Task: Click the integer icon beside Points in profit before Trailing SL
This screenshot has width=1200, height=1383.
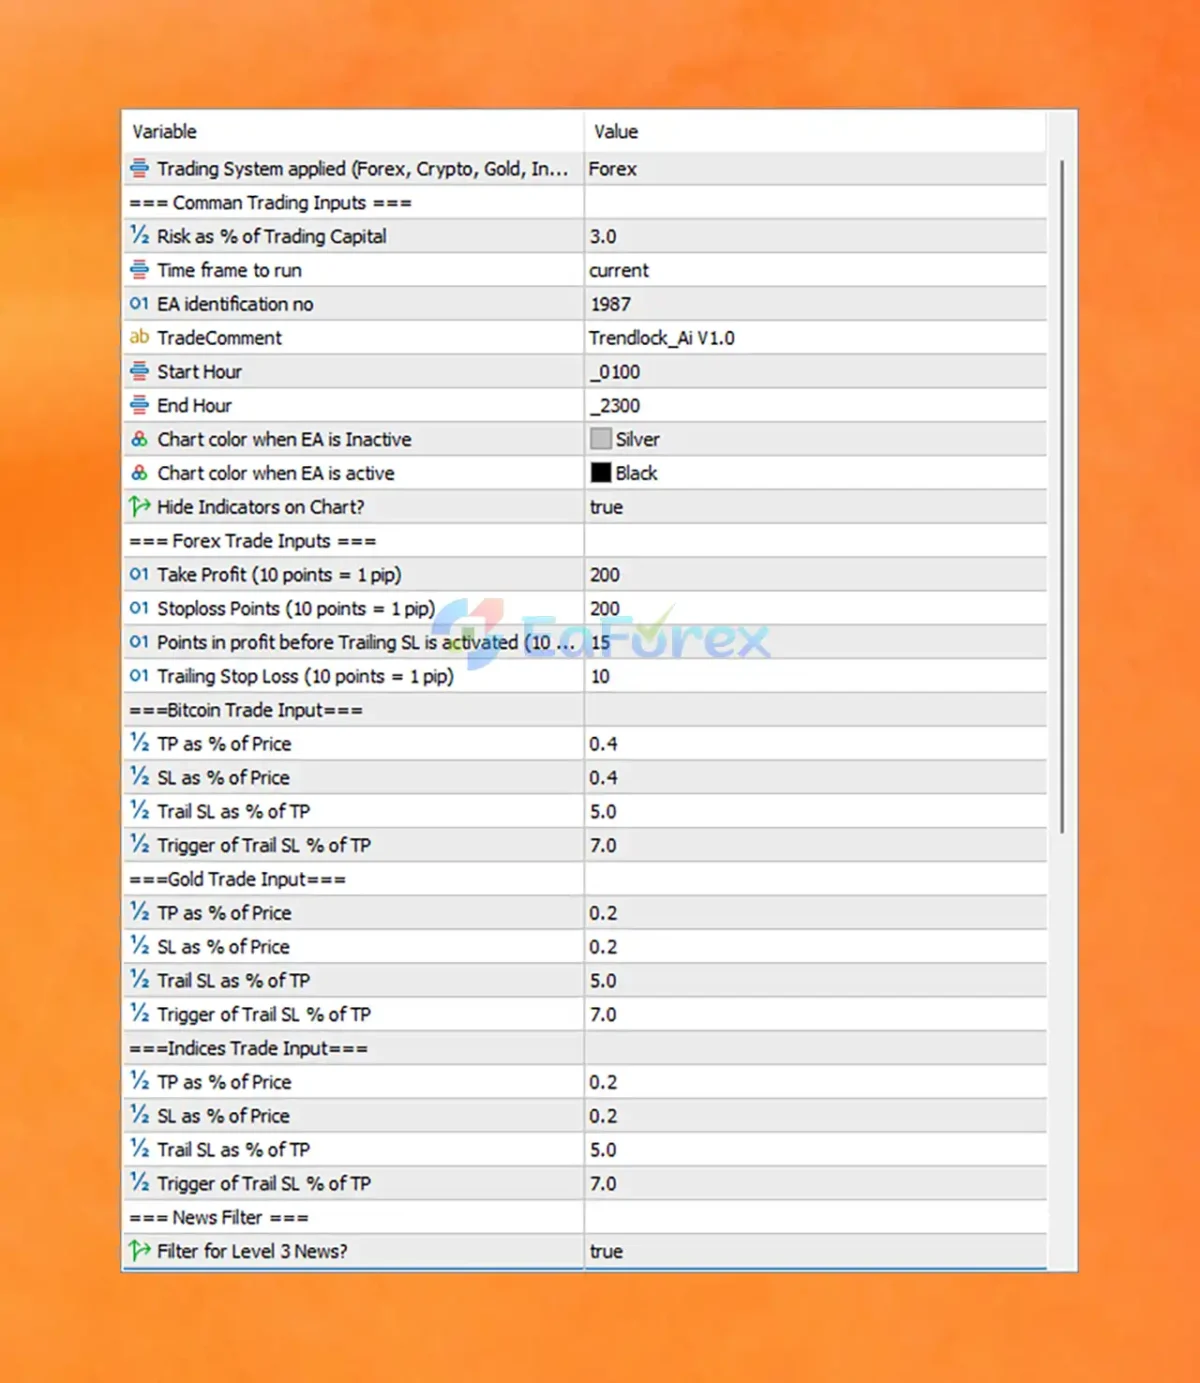Action: pyautogui.click(x=139, y=642)
